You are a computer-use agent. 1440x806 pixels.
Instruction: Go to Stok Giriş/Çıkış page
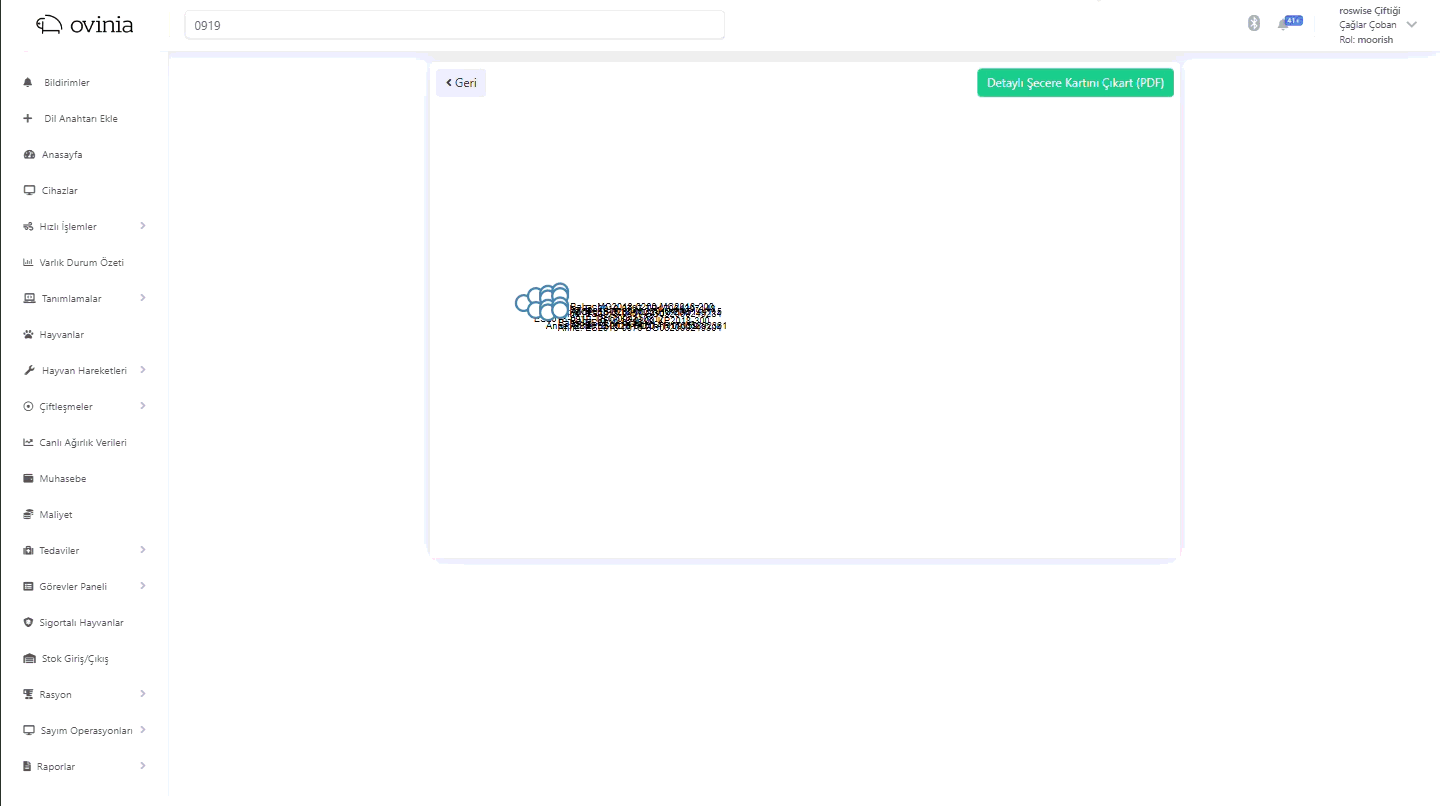[75, 659]
